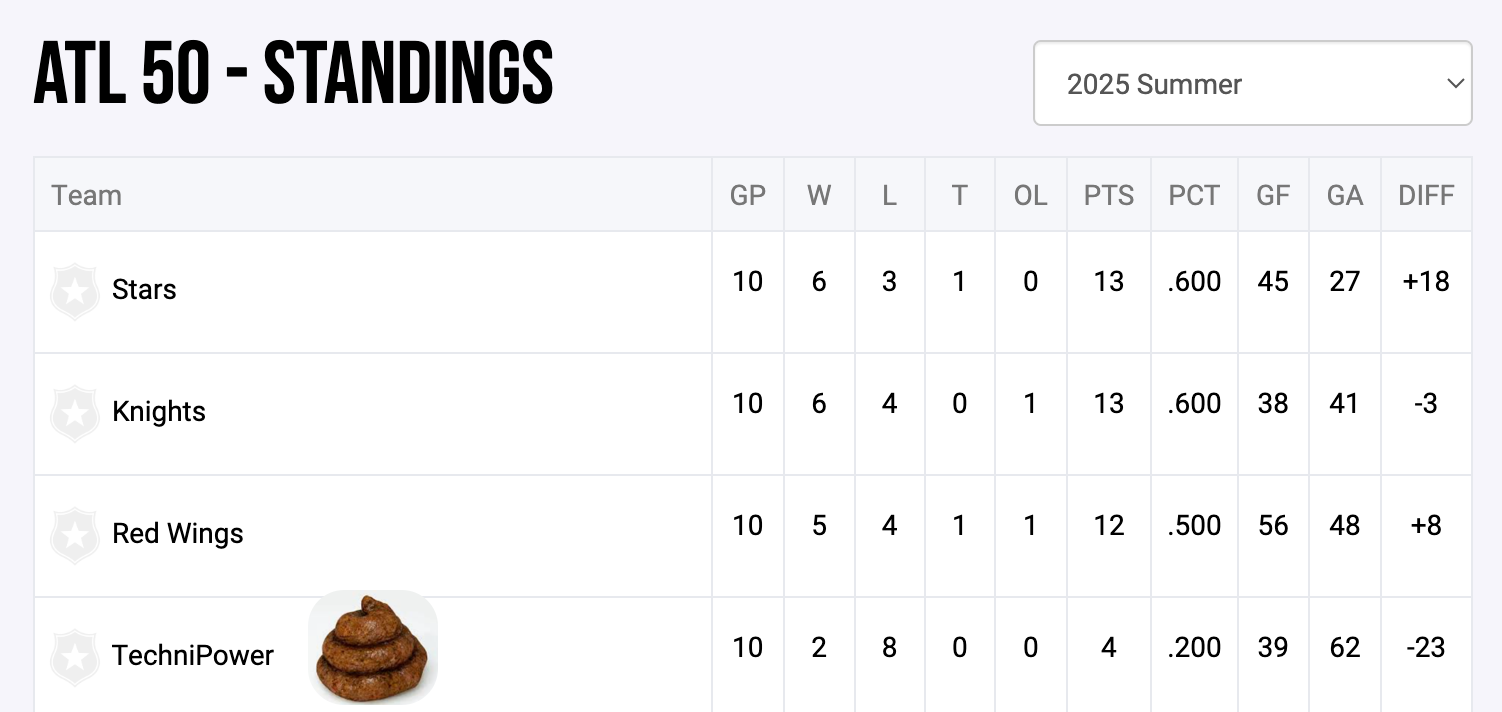Sort by the L column header
This screenshot has width=1502, height=712.
click(889, 195)
